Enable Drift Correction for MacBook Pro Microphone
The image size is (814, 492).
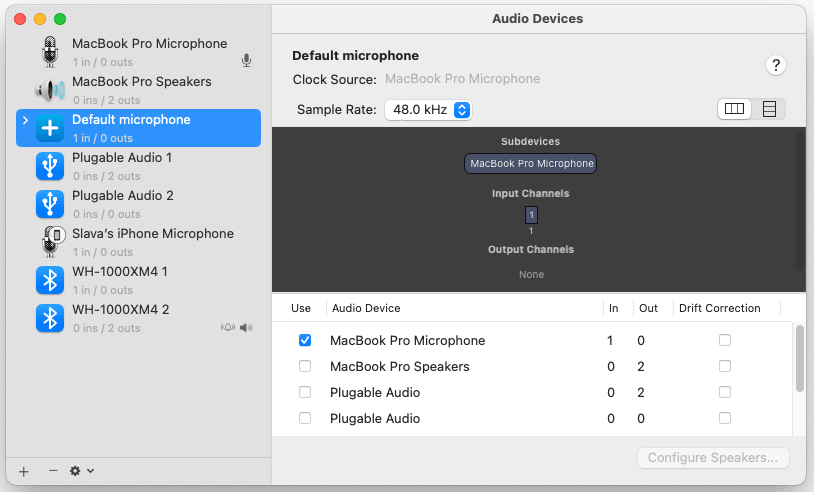tap(725, 340)
